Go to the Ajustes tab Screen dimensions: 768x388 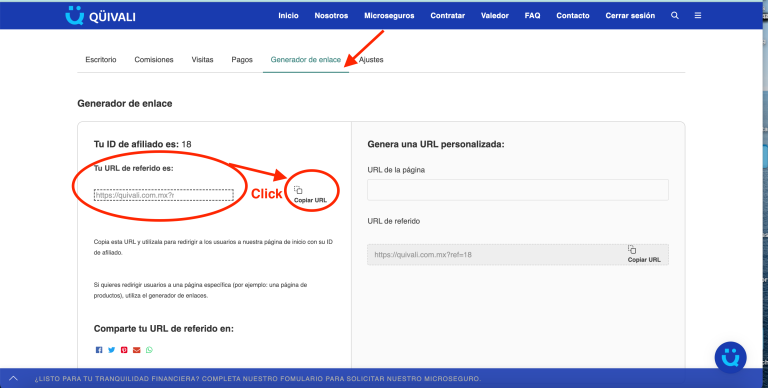(x=371, y=60)
